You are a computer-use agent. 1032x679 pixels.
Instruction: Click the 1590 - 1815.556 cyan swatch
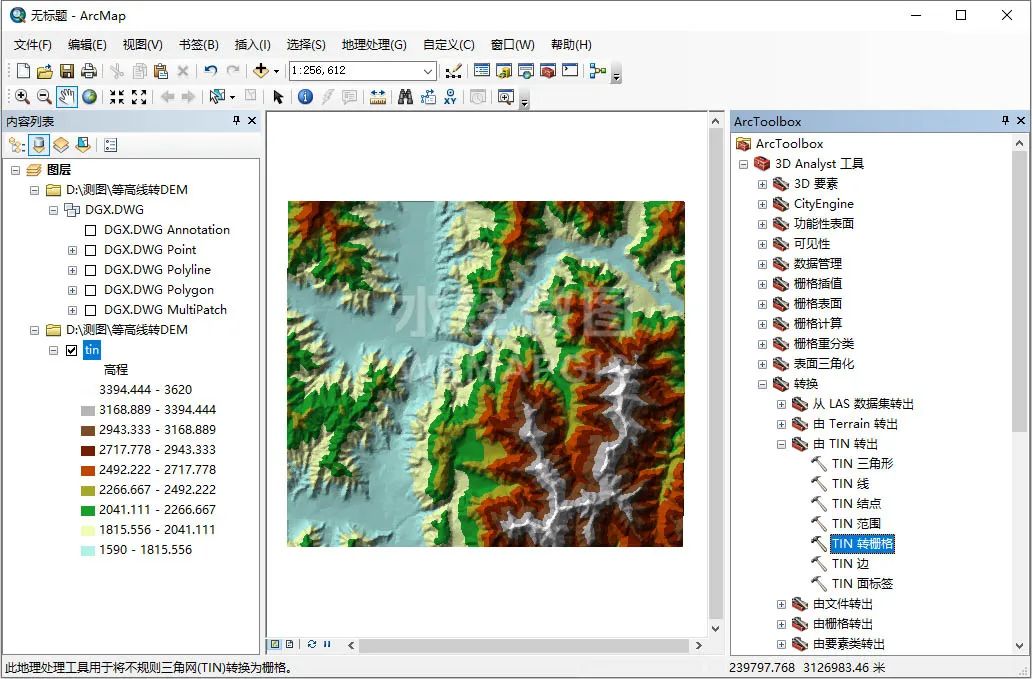pos(88,551)
